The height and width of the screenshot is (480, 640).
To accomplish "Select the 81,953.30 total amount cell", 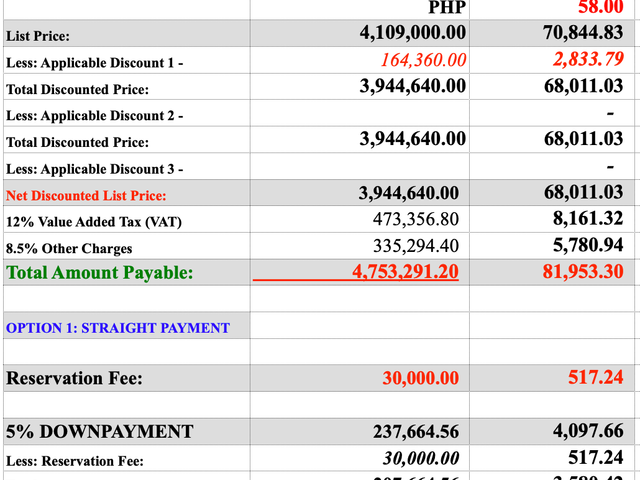I will (x=552, y=272).
